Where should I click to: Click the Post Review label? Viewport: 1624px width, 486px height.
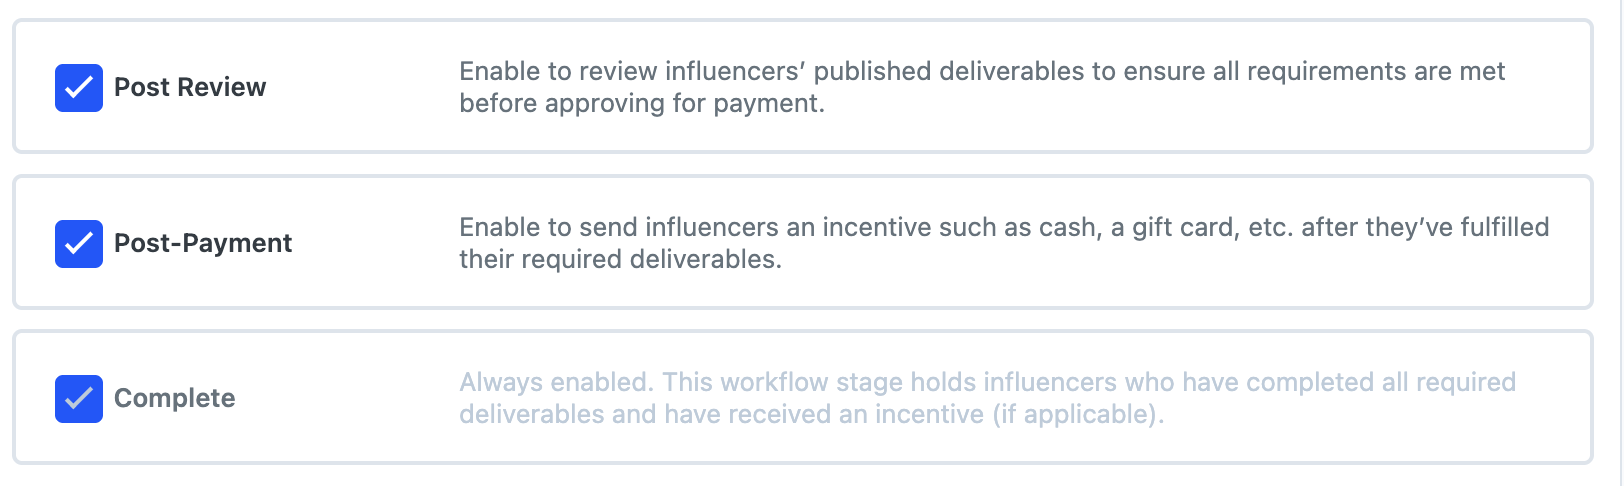190,88
